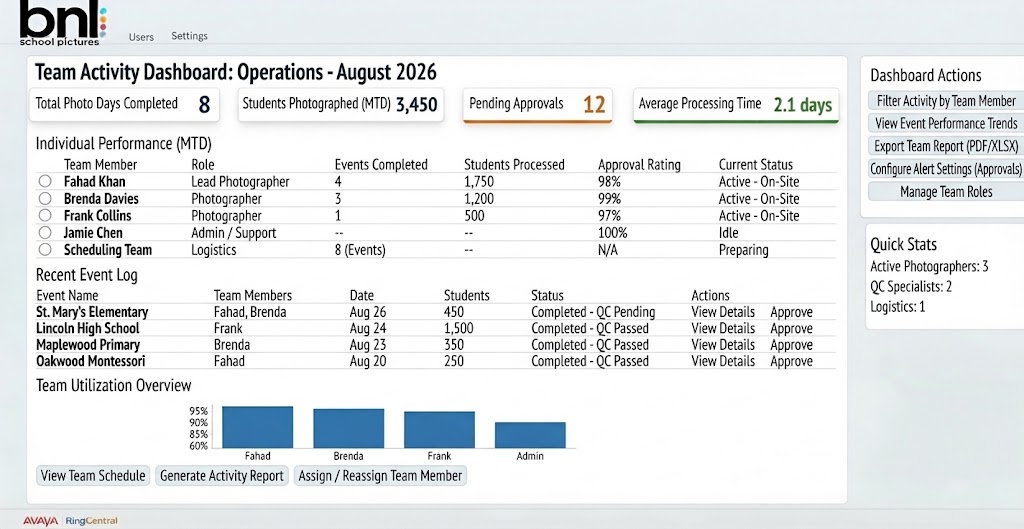Click the bnl school pictures logo
The width and height of the screenshot is (1024, 529).
coord(62,23)
